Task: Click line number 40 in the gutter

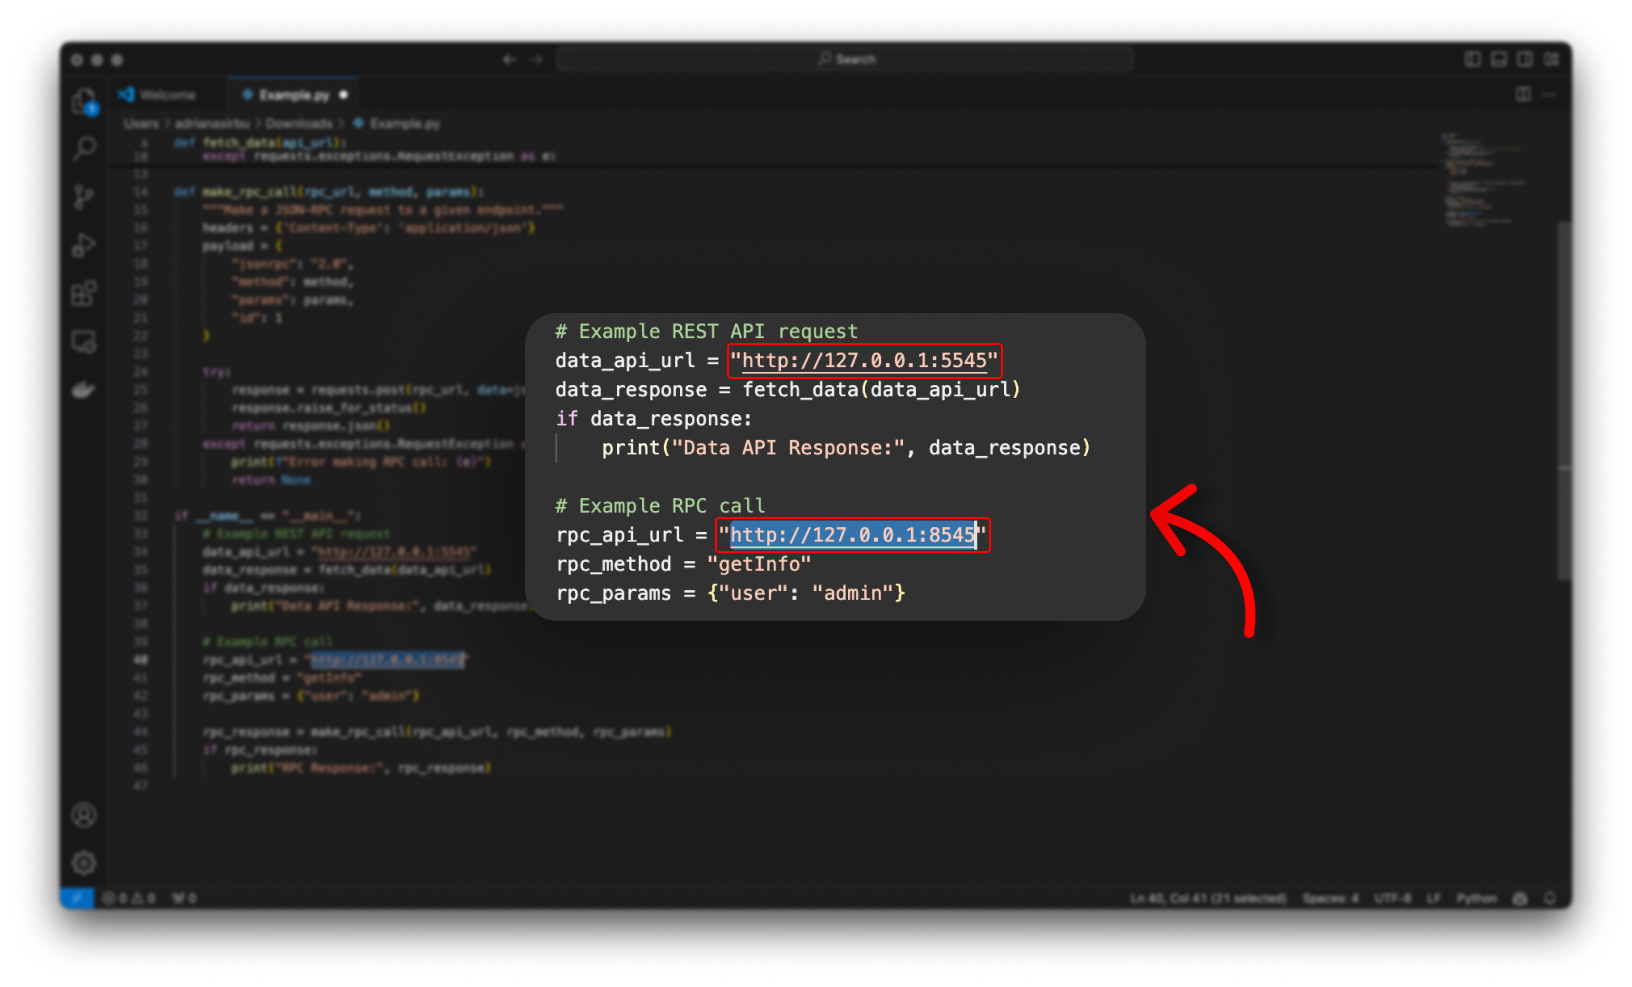Action: pos(141,660)
